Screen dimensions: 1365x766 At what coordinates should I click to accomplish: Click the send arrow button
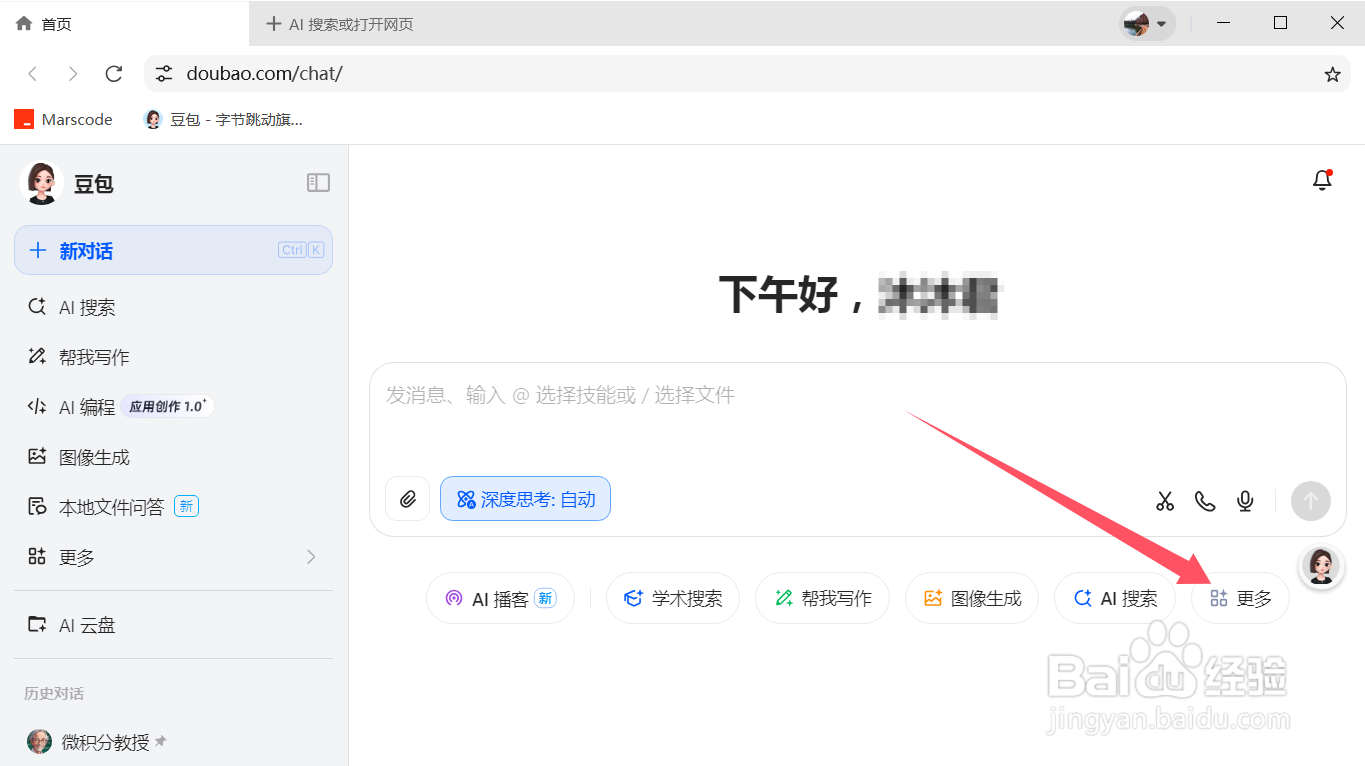click(1311, 501)
